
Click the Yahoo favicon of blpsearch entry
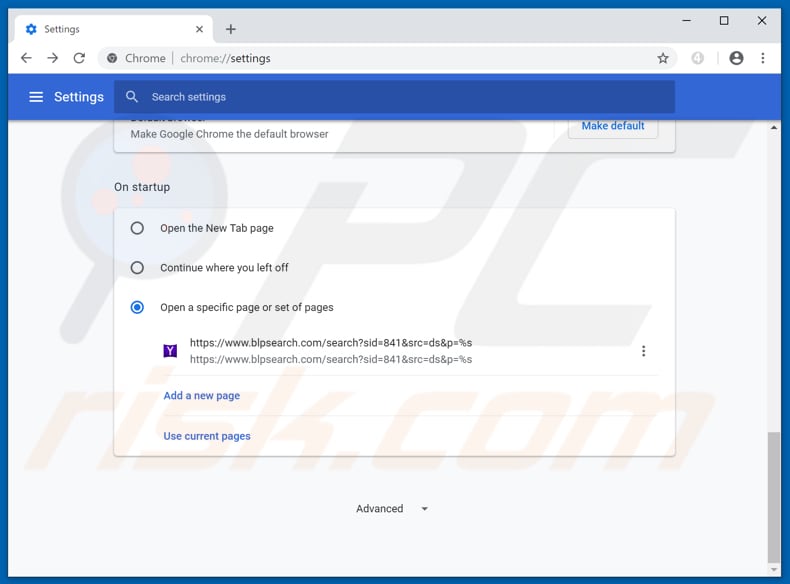170,351
